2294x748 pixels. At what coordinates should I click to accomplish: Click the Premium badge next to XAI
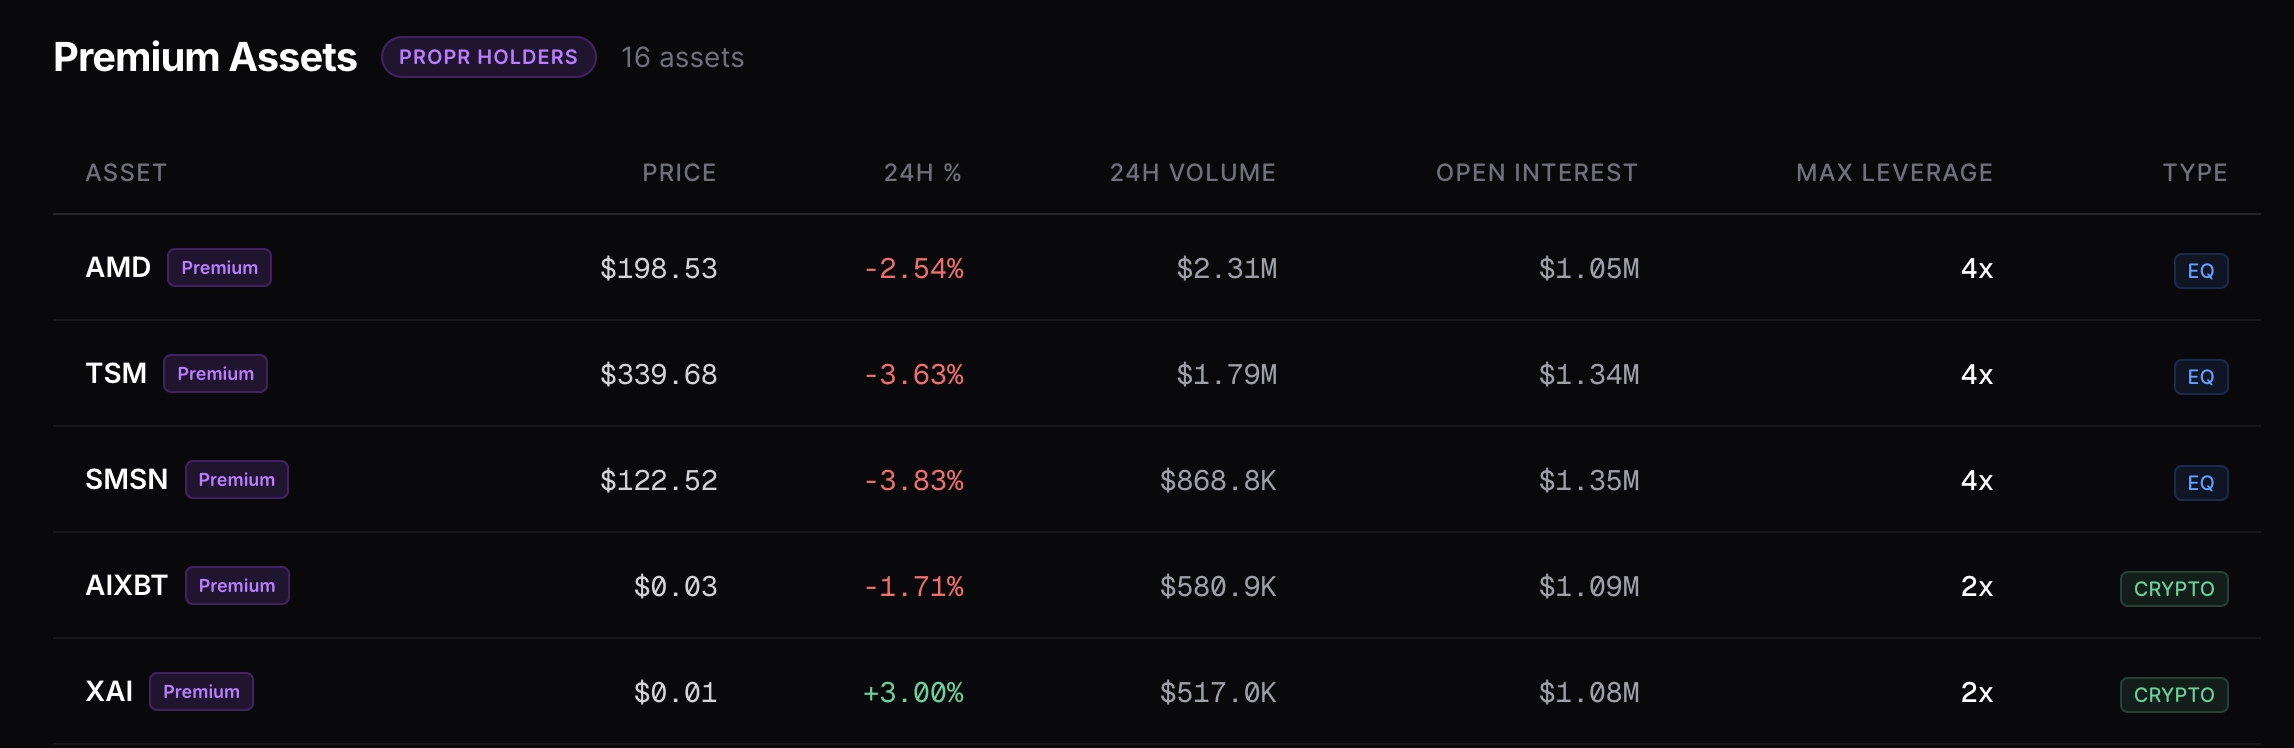[x=201, y=691]
